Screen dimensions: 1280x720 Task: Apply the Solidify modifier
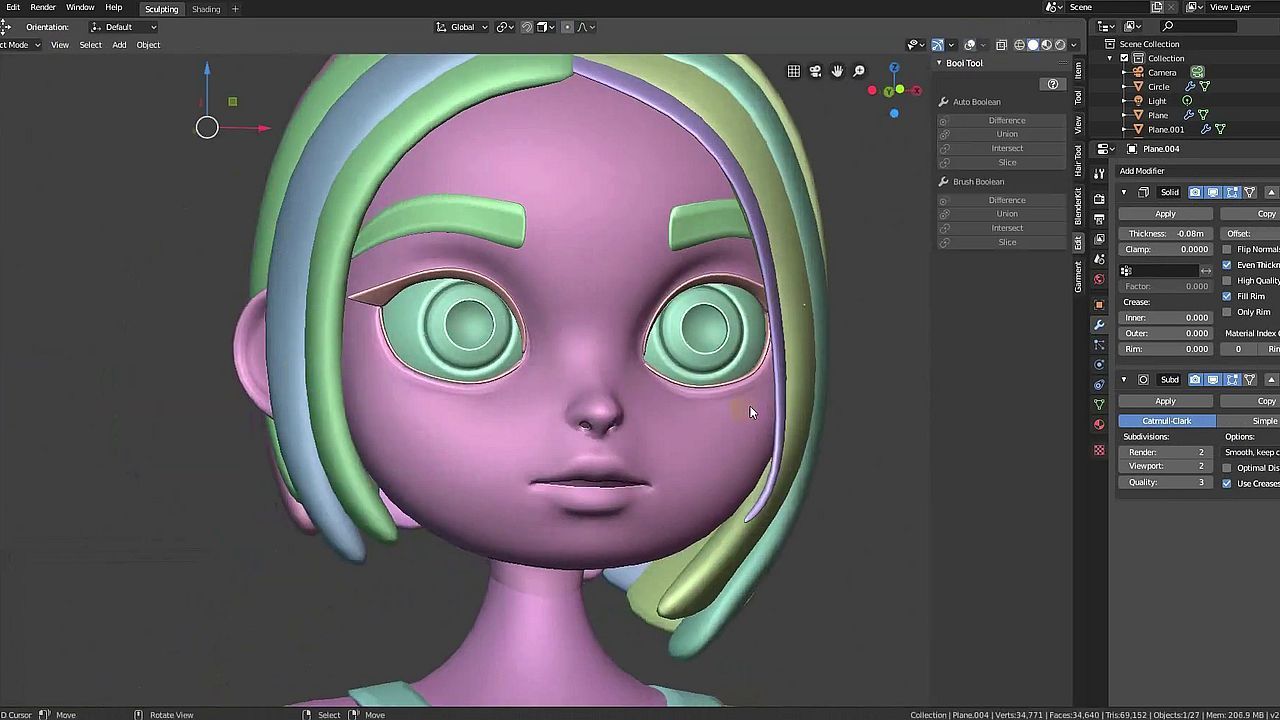tap(1165, 214)
